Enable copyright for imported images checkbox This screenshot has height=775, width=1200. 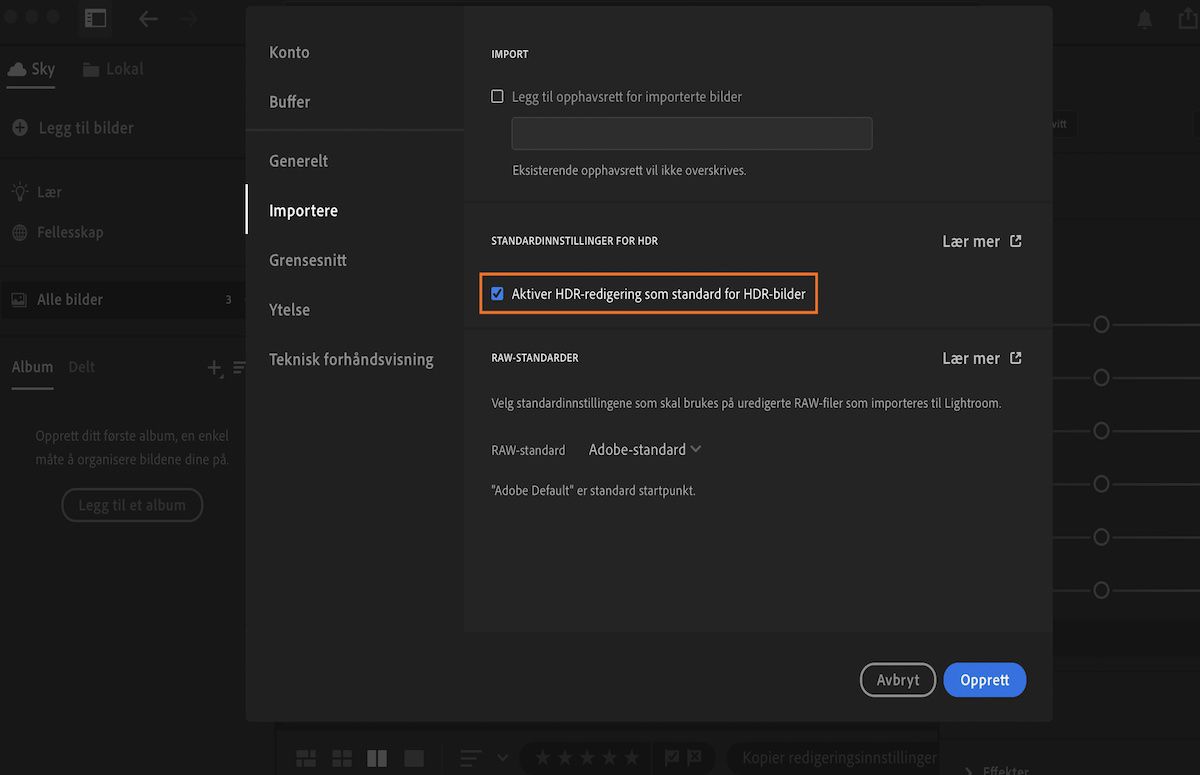[x=497, y=96]
